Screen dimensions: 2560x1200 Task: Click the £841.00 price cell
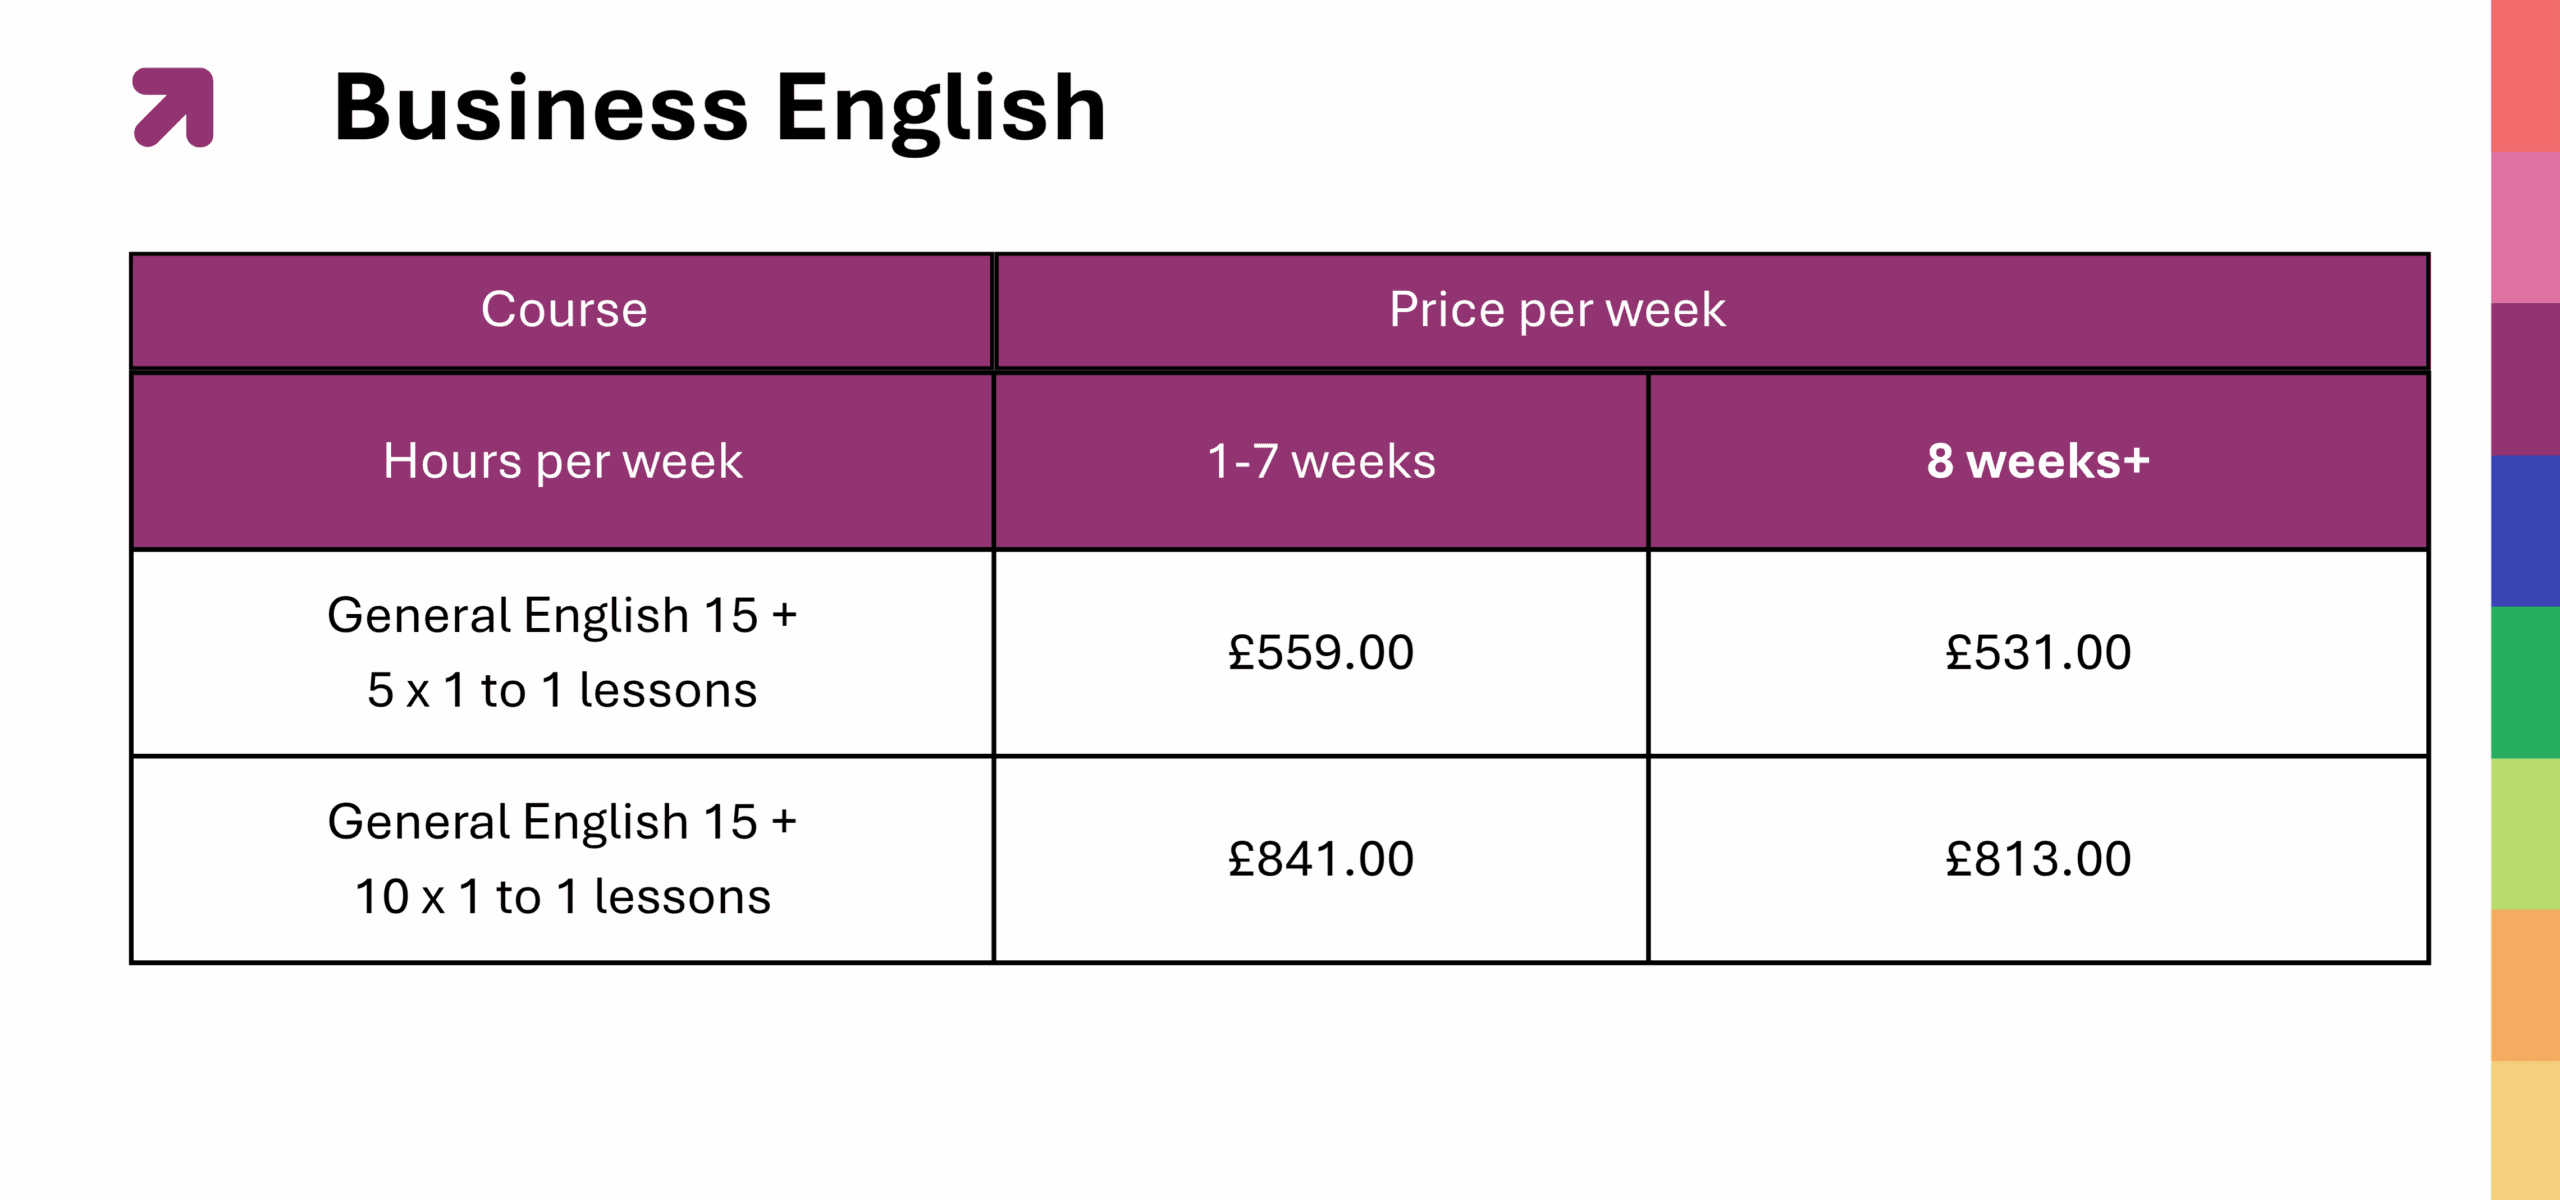tap(1321, 859)
